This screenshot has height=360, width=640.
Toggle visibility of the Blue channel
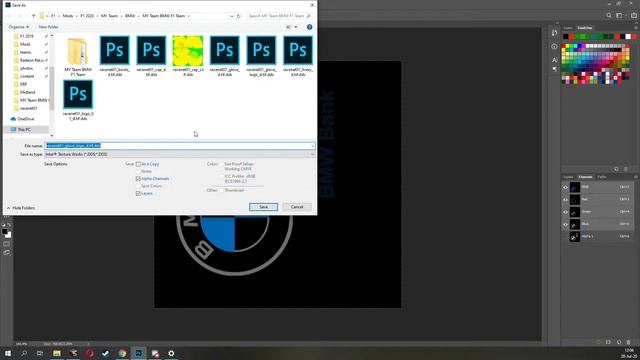[565, 224]
